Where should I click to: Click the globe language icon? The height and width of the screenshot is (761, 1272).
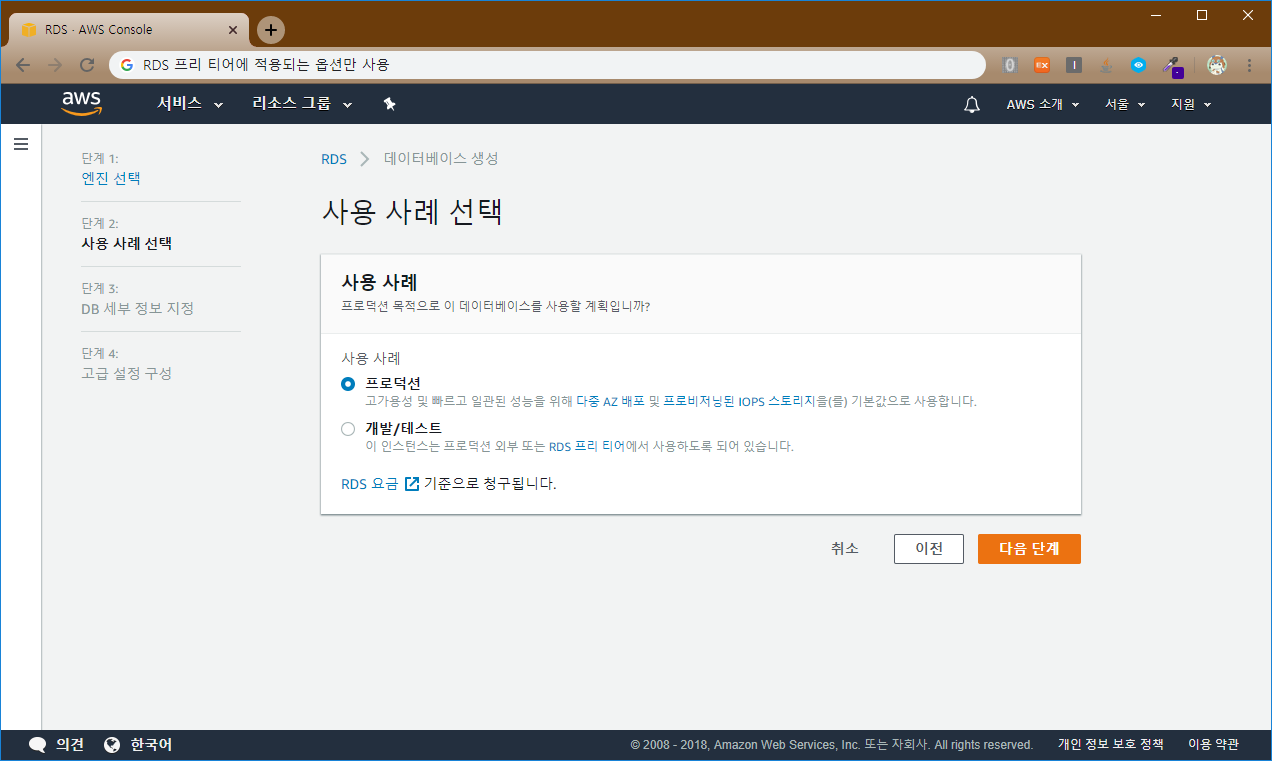pyautogui.click(x=112, y=745)
